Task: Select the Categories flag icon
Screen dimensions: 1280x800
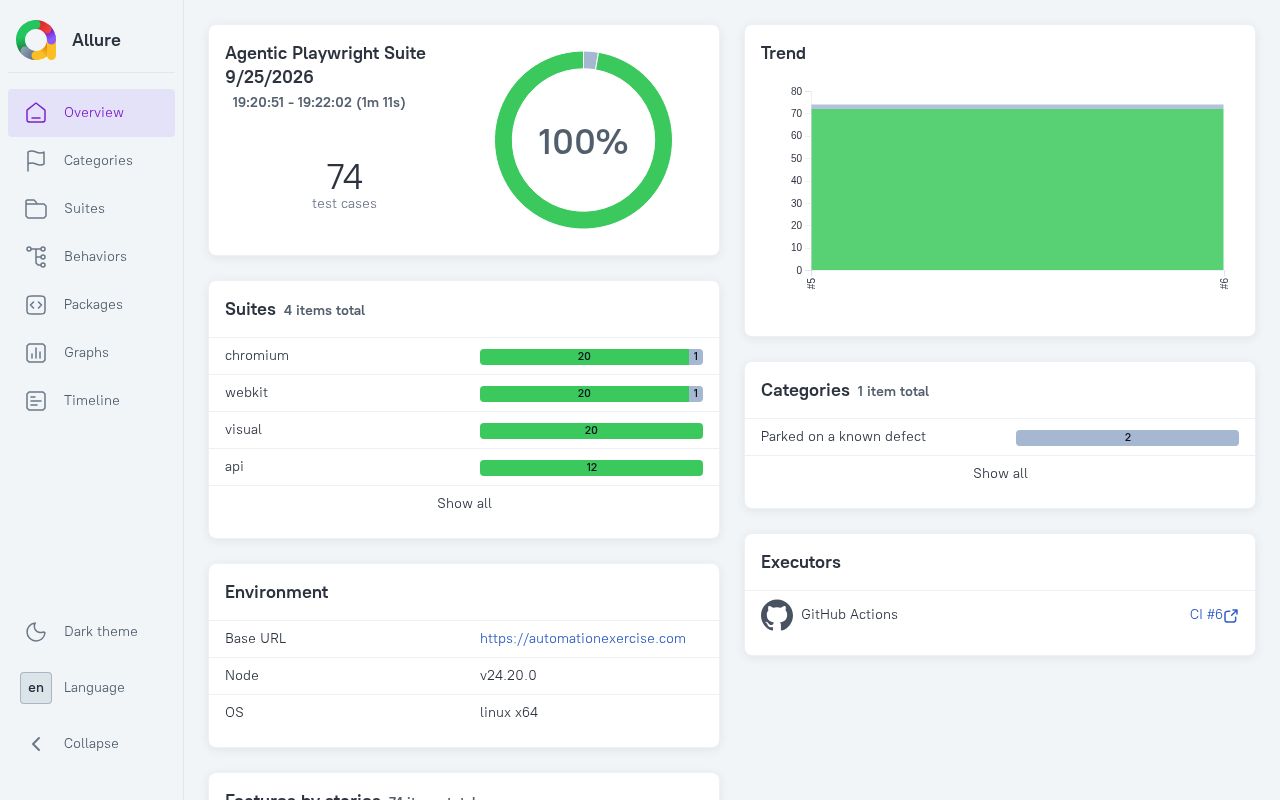Action: [36, 160]
